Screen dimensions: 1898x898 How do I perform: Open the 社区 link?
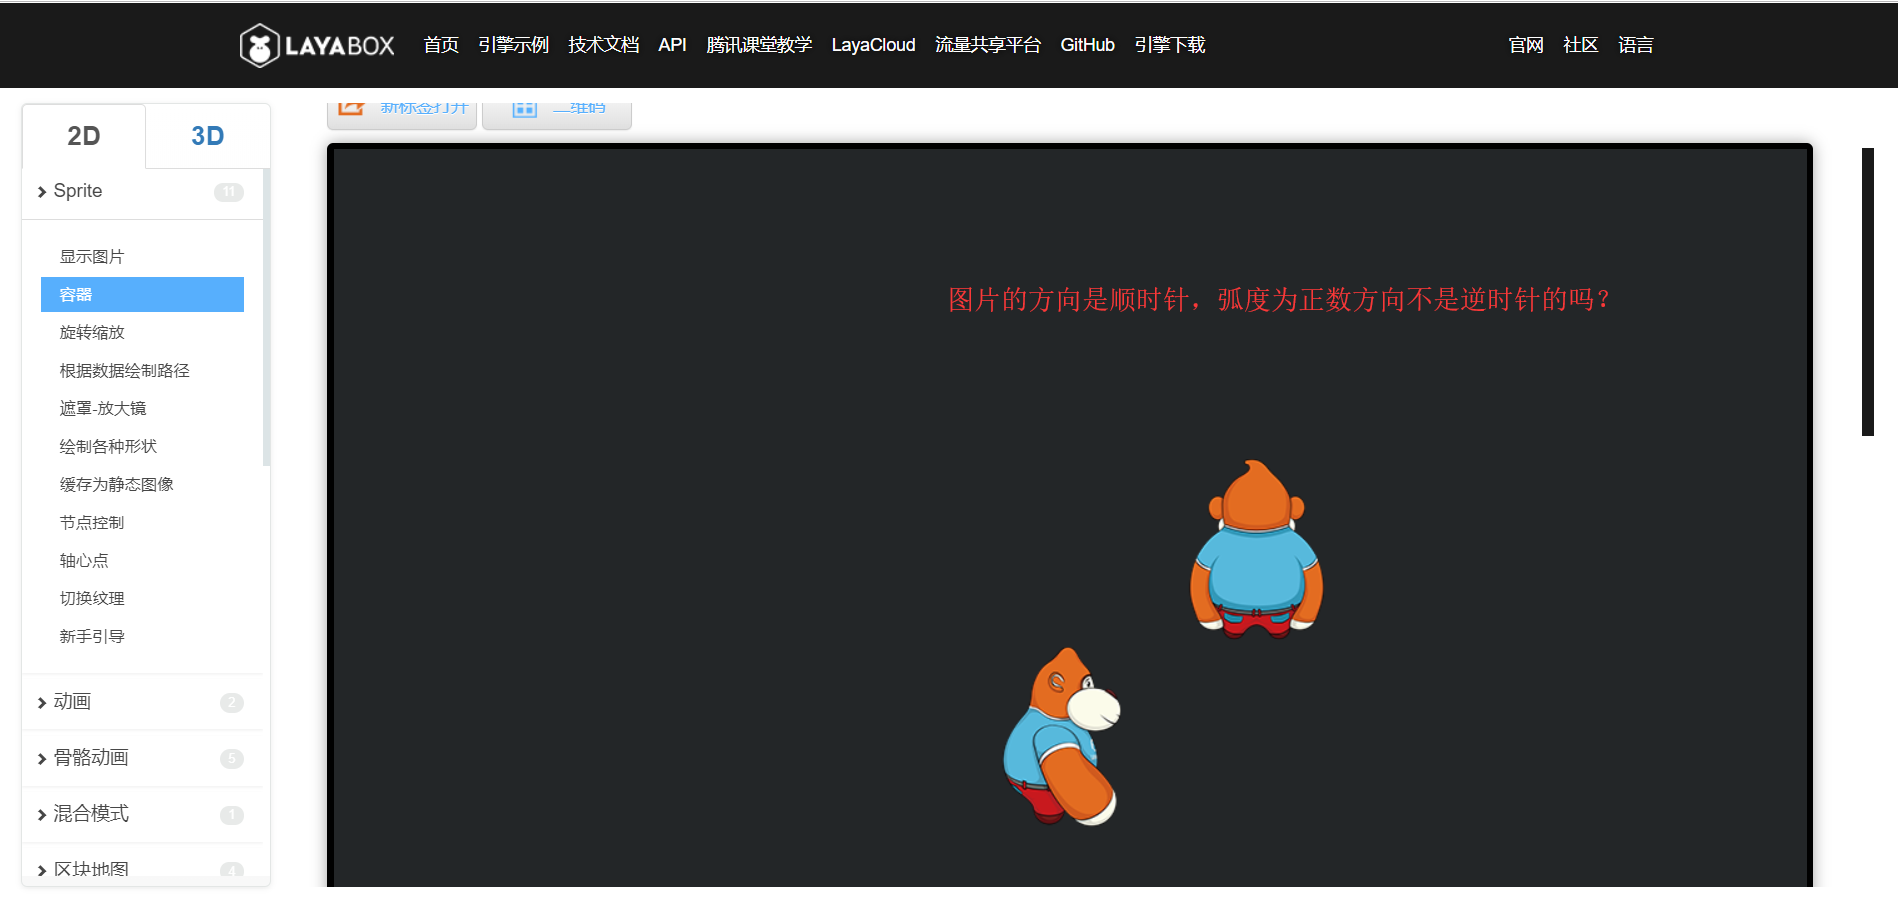(1581, 45)
